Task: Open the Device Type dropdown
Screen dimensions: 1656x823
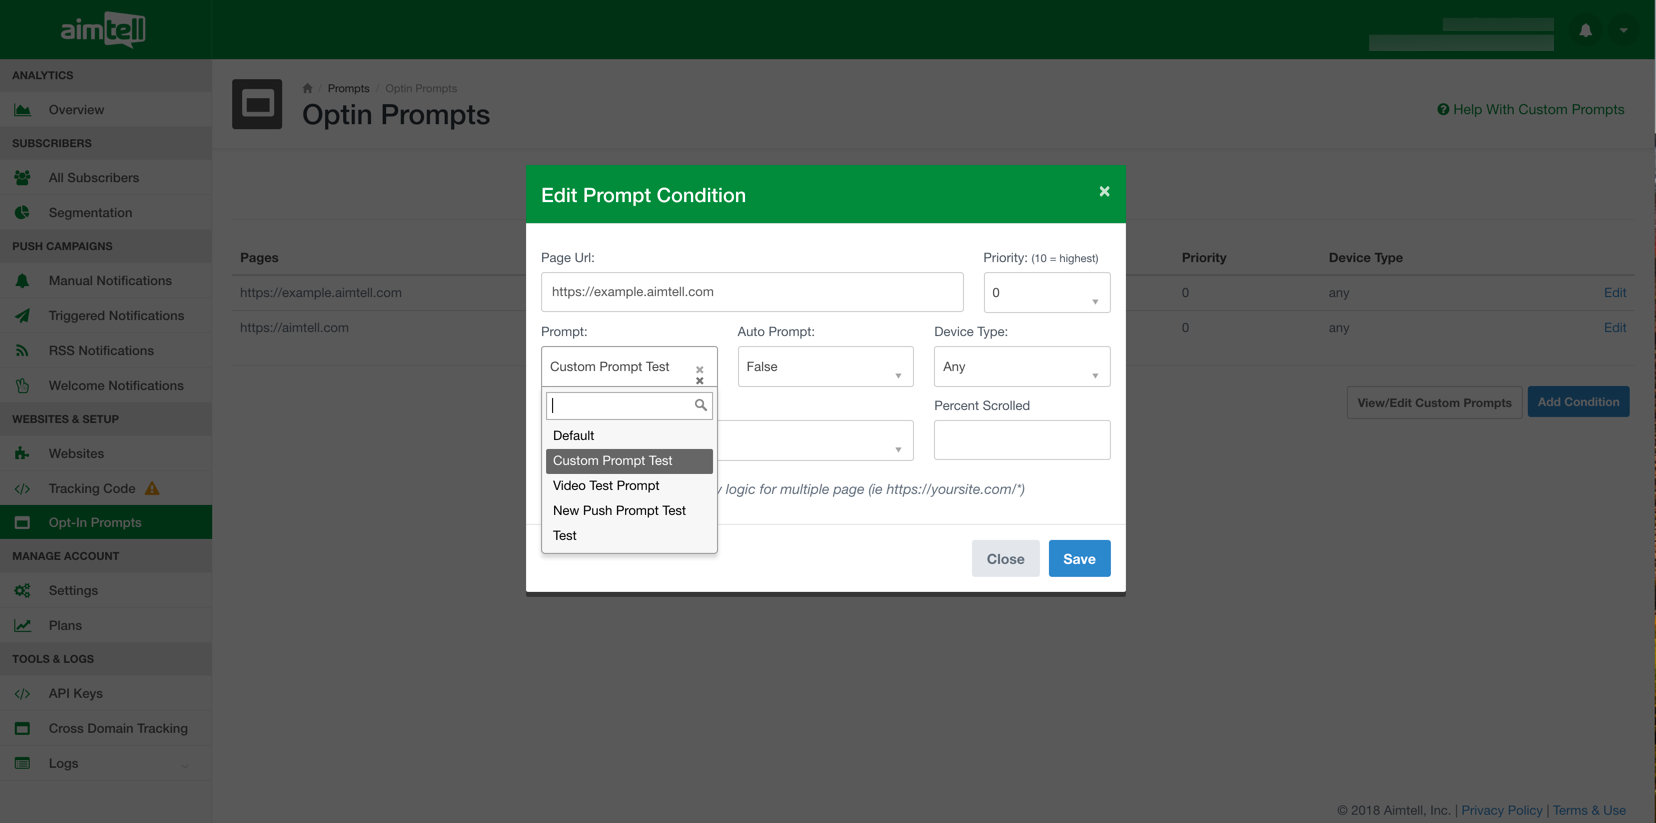Action: 1021,367
